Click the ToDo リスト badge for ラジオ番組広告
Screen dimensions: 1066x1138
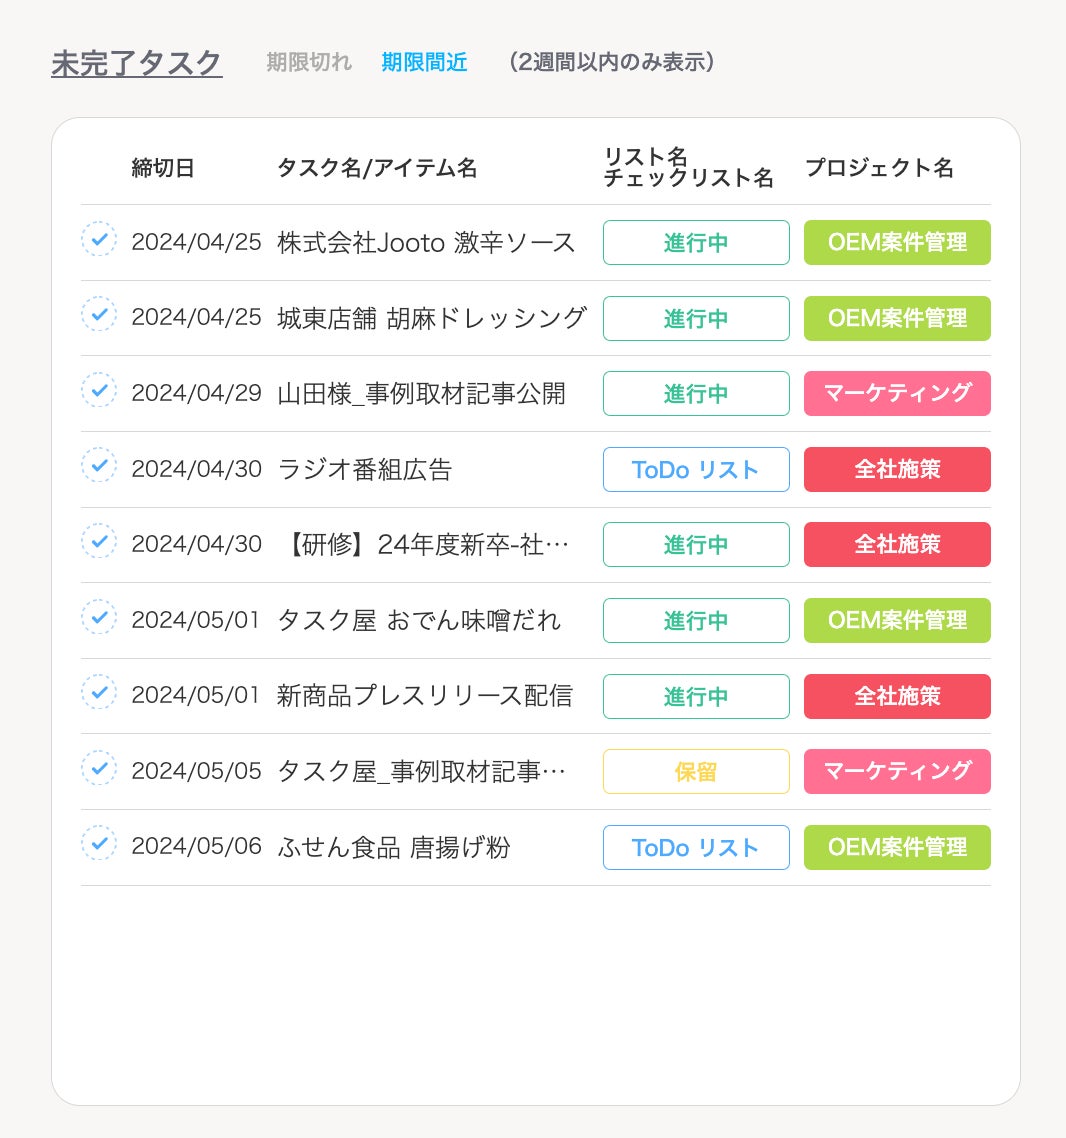tap(696, 470)
